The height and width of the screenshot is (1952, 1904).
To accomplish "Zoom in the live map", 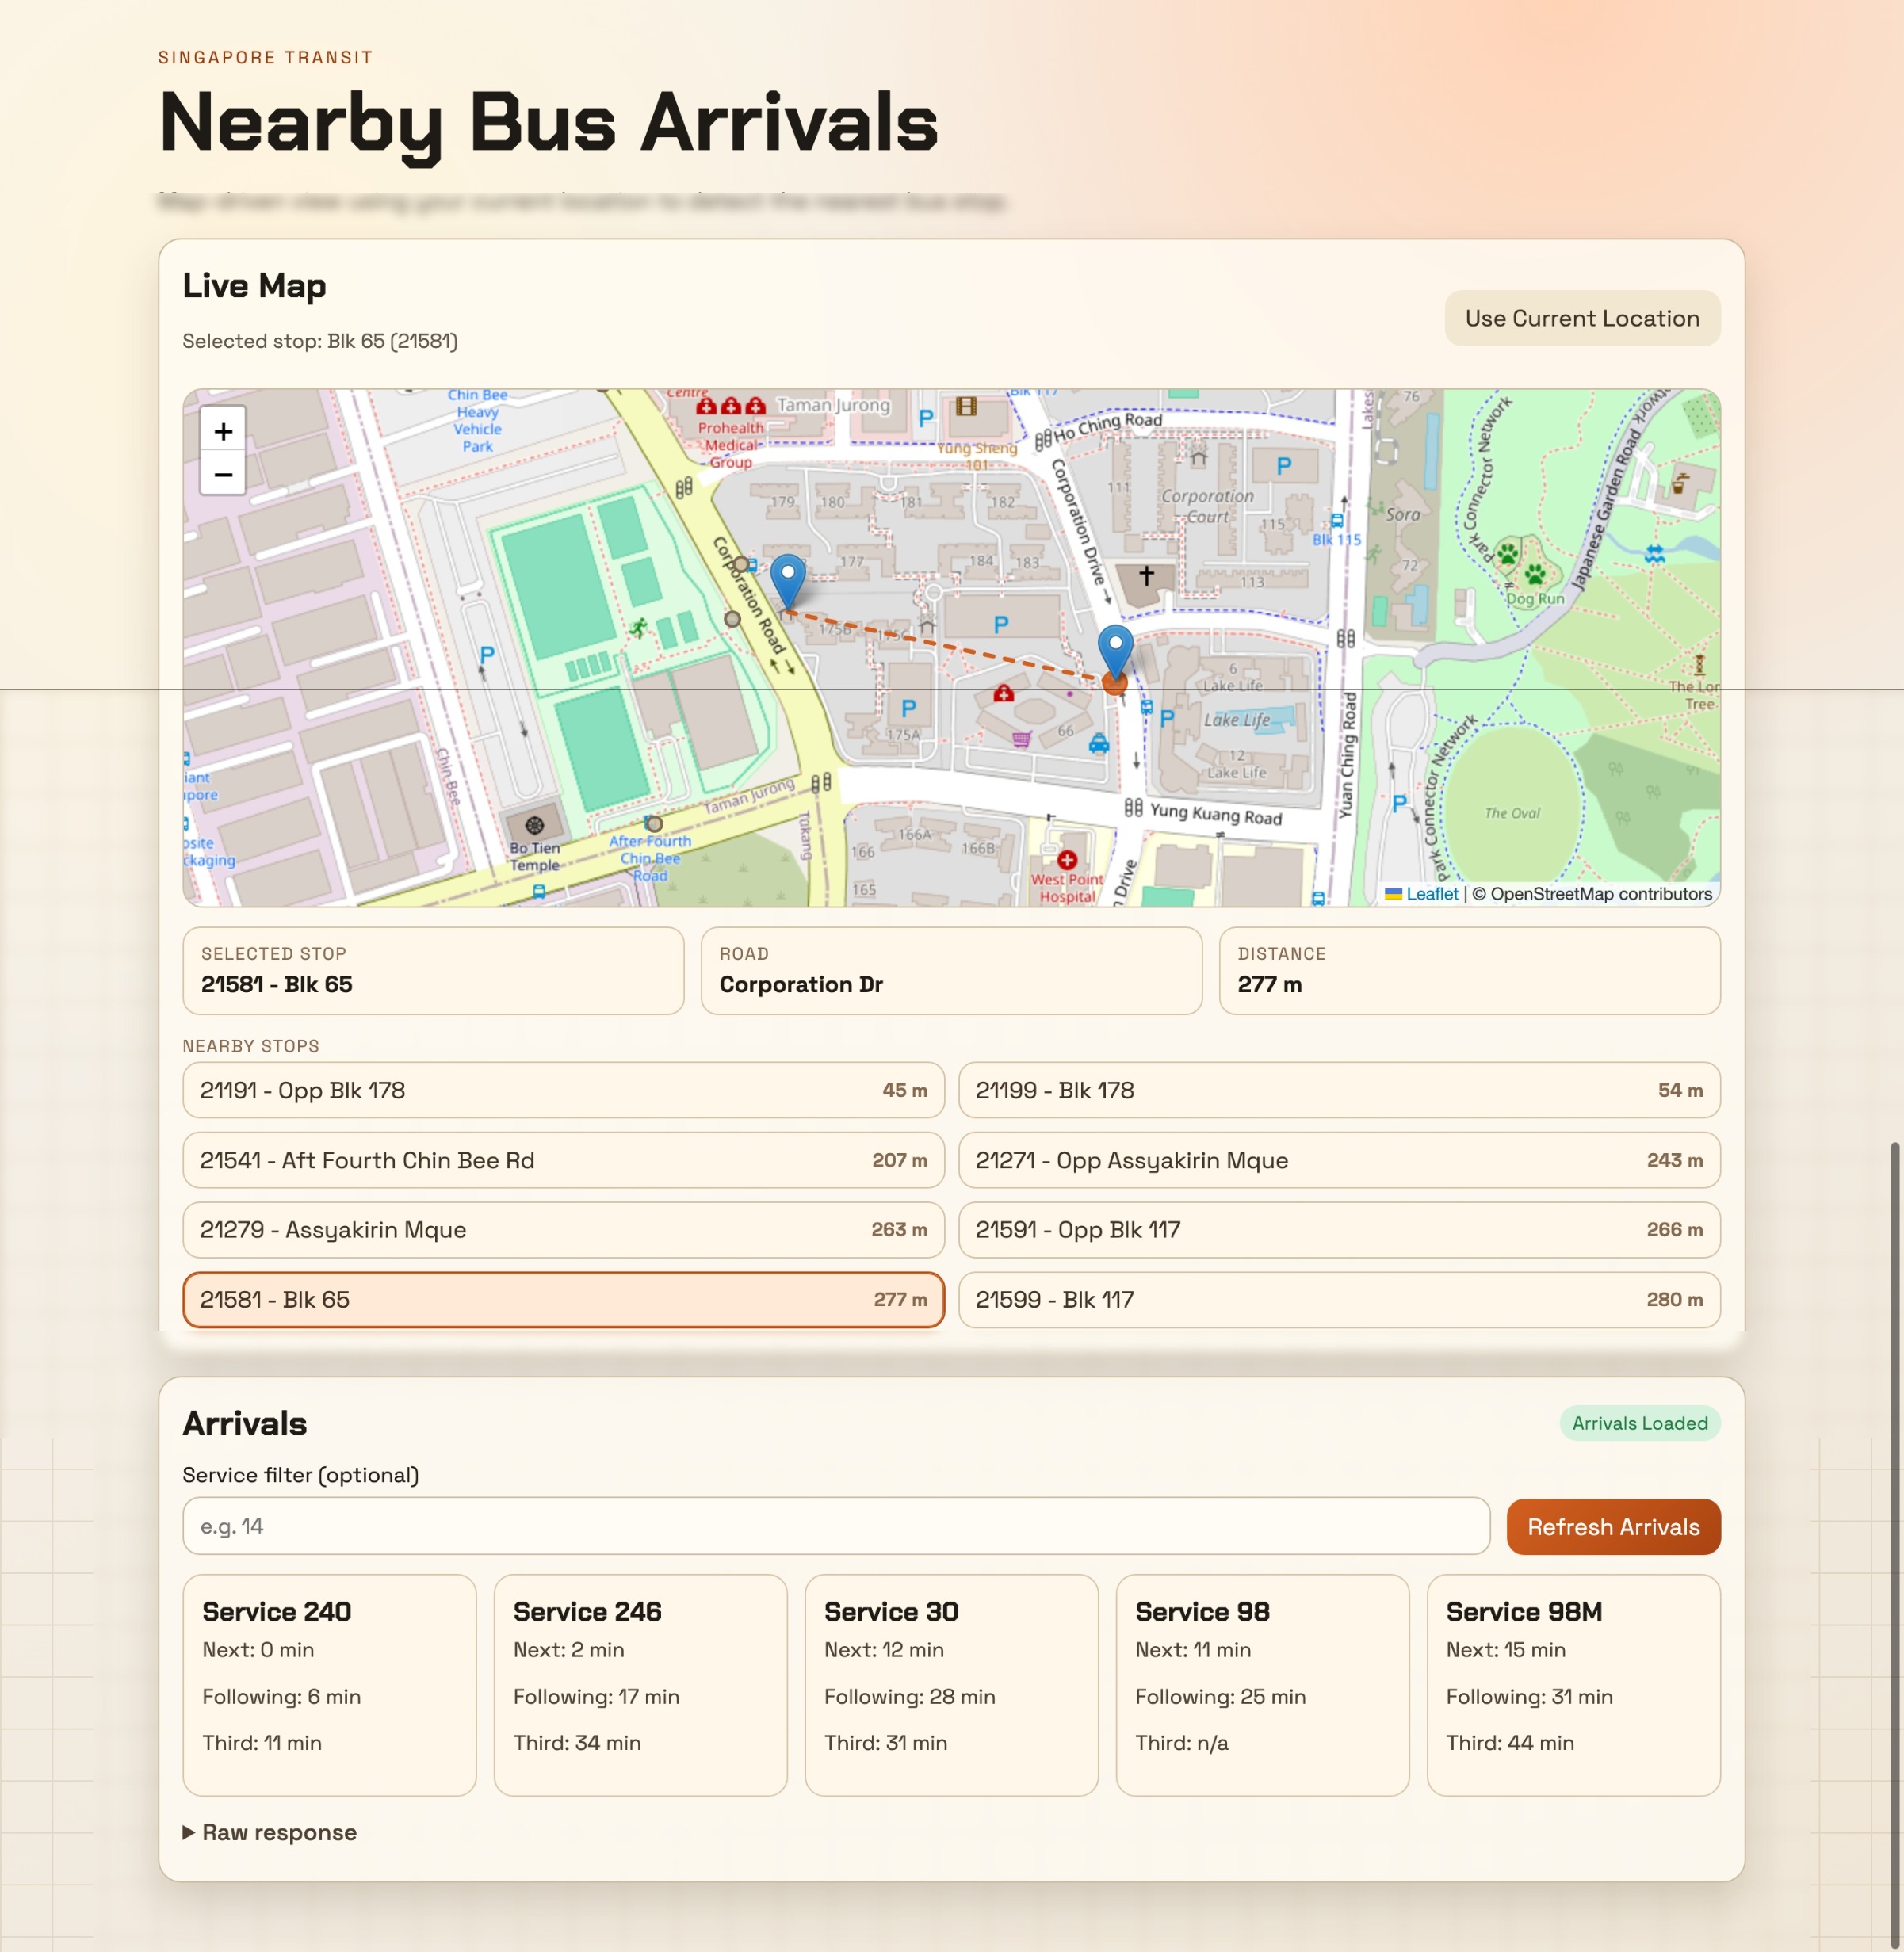I will [x=223, y=431].
